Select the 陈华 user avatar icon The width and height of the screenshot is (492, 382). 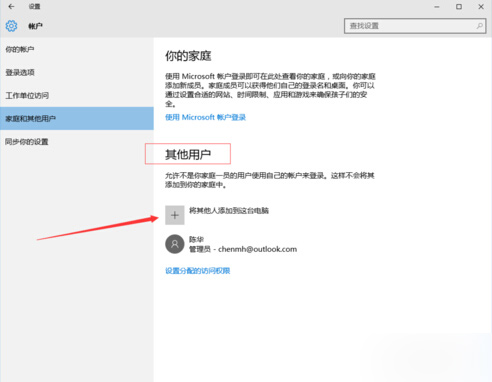tap(175, 244)
